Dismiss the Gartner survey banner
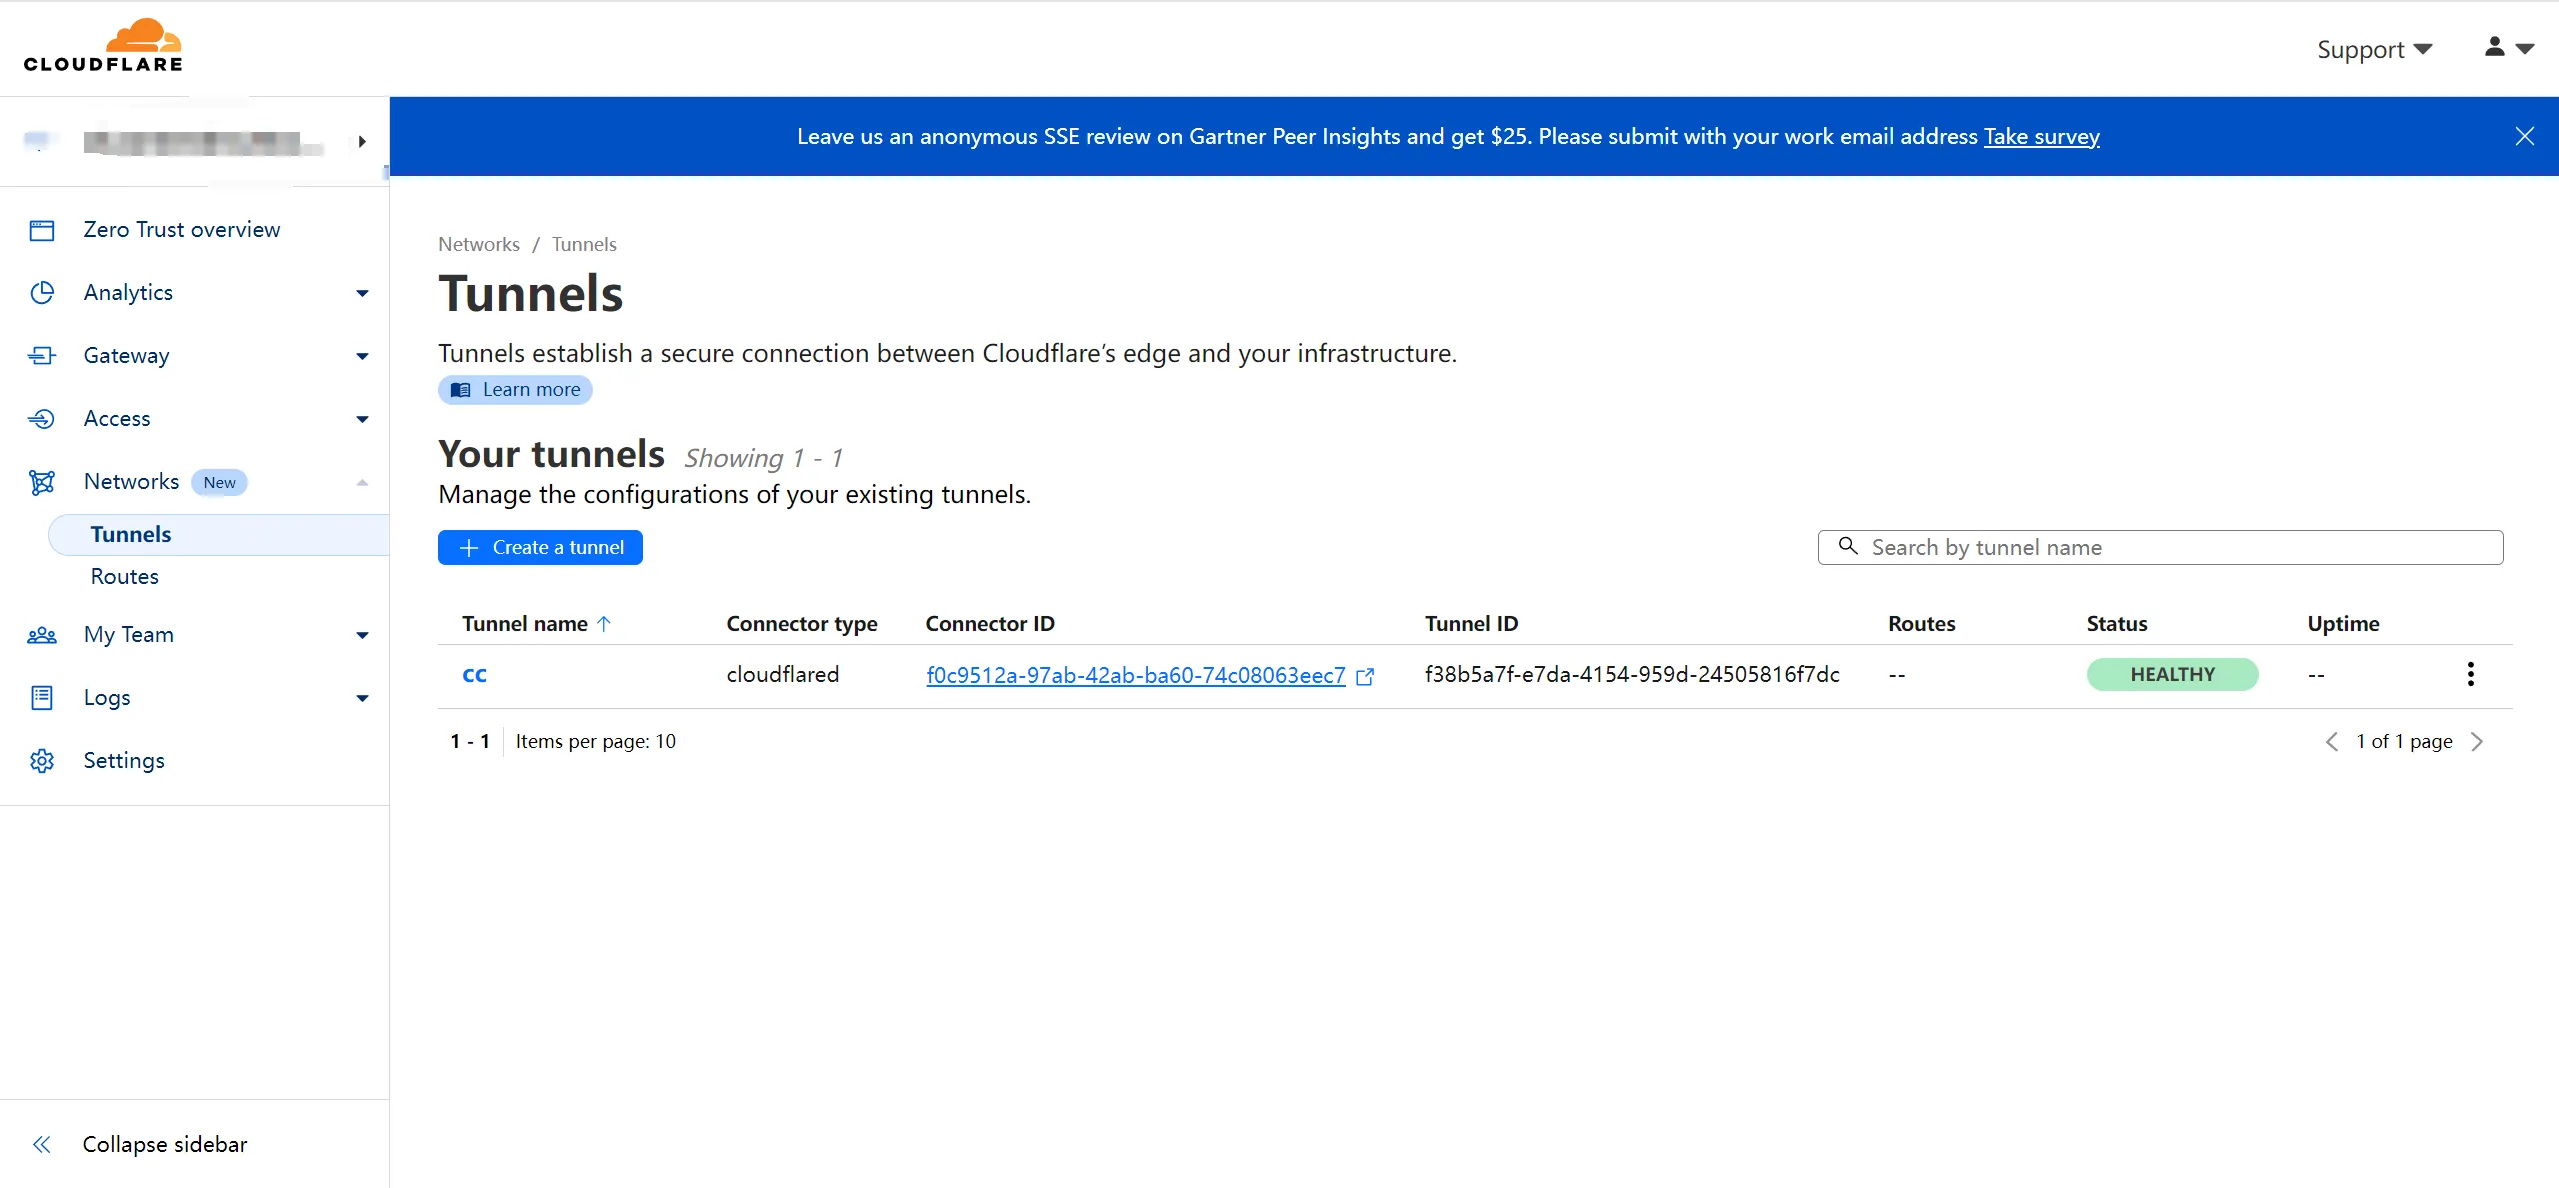This screenshot has height=1188, width=2559. click(2524, 136)
